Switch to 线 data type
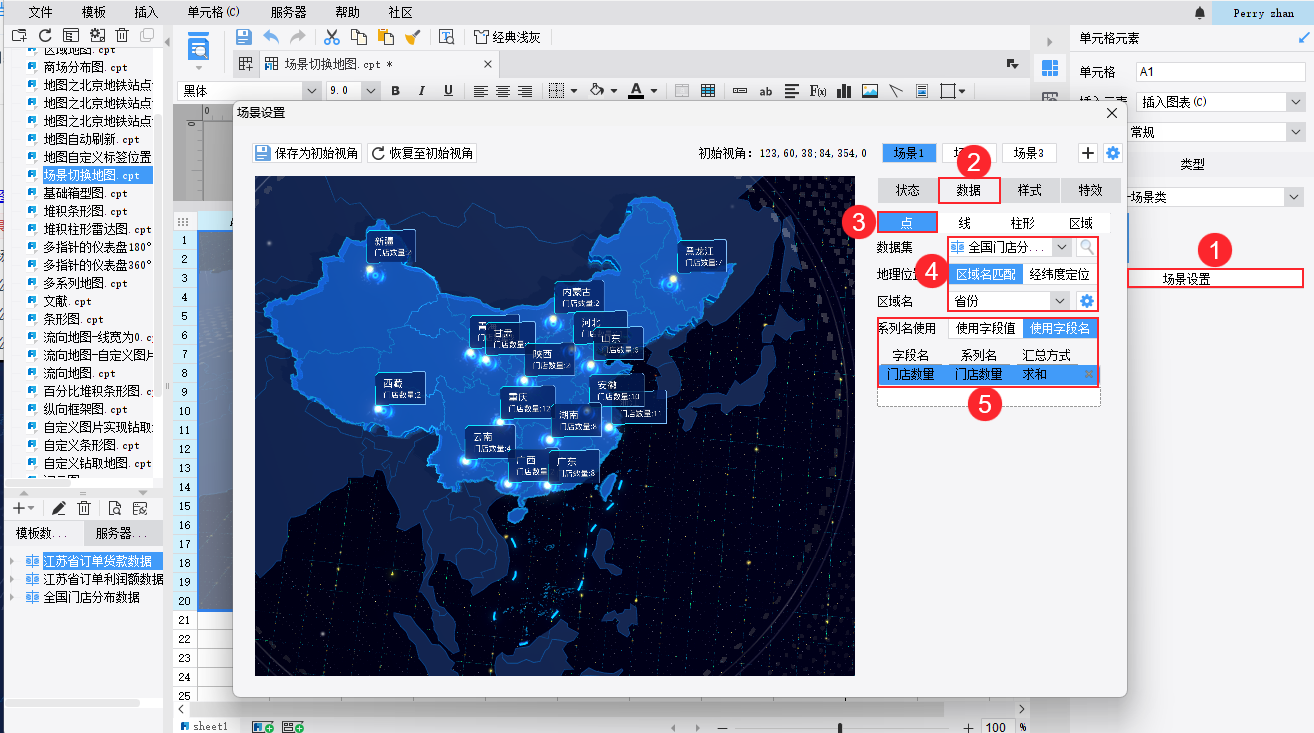Screen dimensions: 1314x733 pos(965,223)
